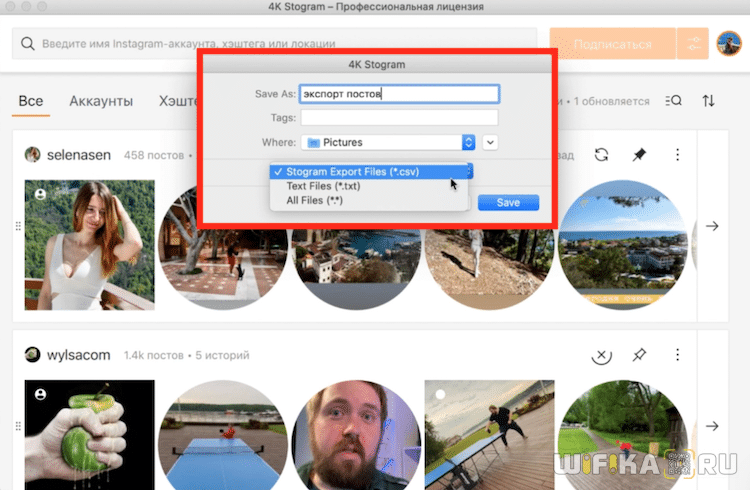Open the wylsacom account name
750x490 pixels.
(x=78, y=355)
